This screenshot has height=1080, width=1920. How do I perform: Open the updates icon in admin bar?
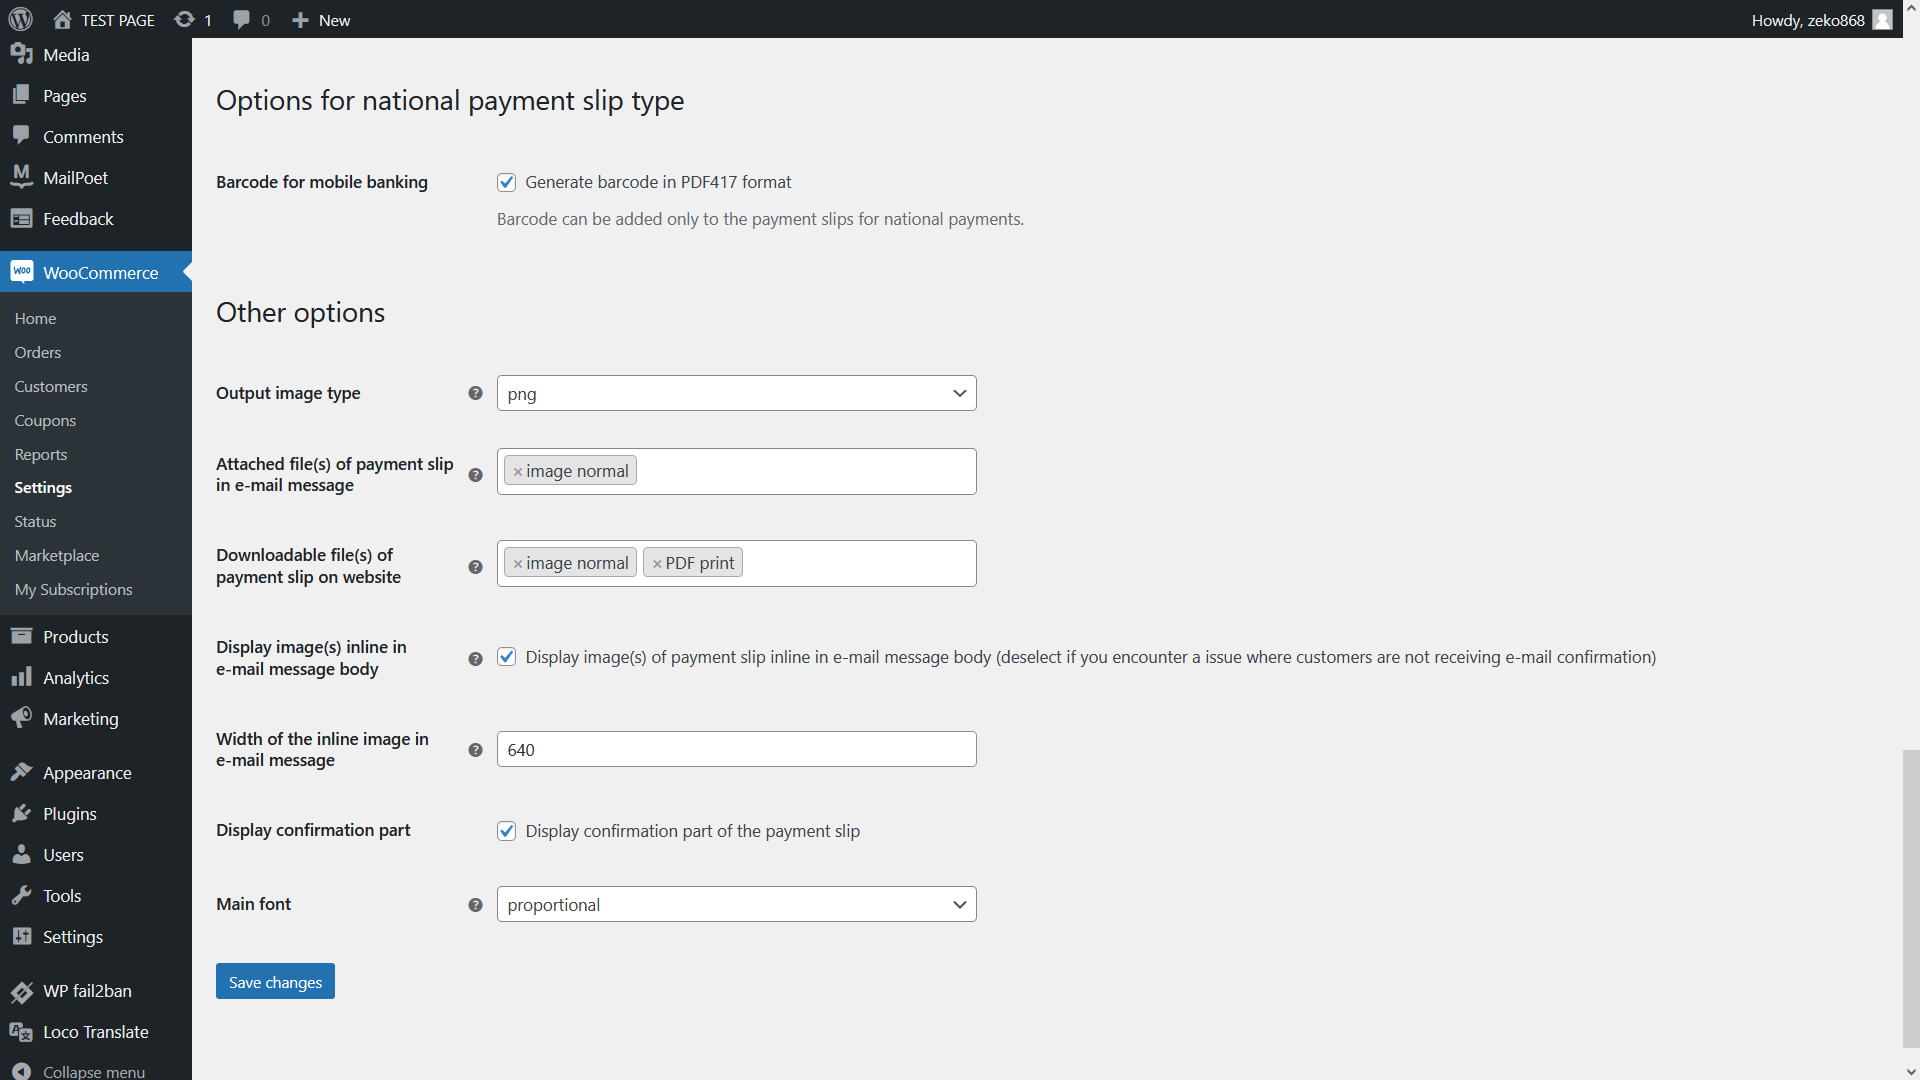tap(184, 20)
